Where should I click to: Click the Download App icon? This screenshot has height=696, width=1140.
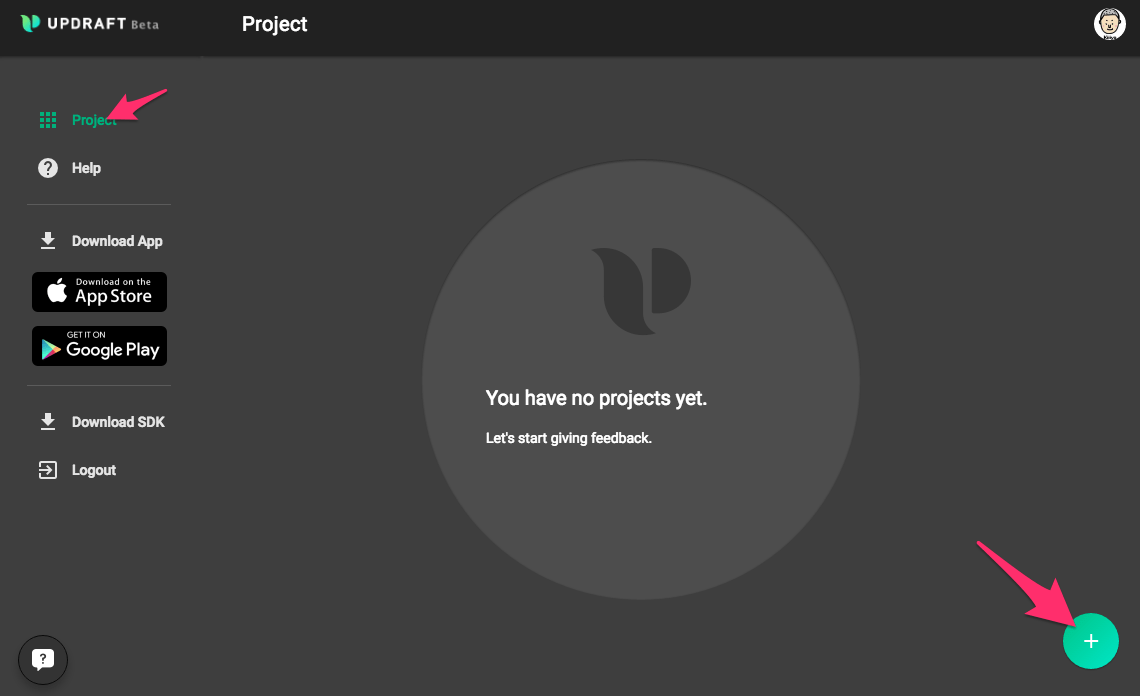click(x=47, y=240)
